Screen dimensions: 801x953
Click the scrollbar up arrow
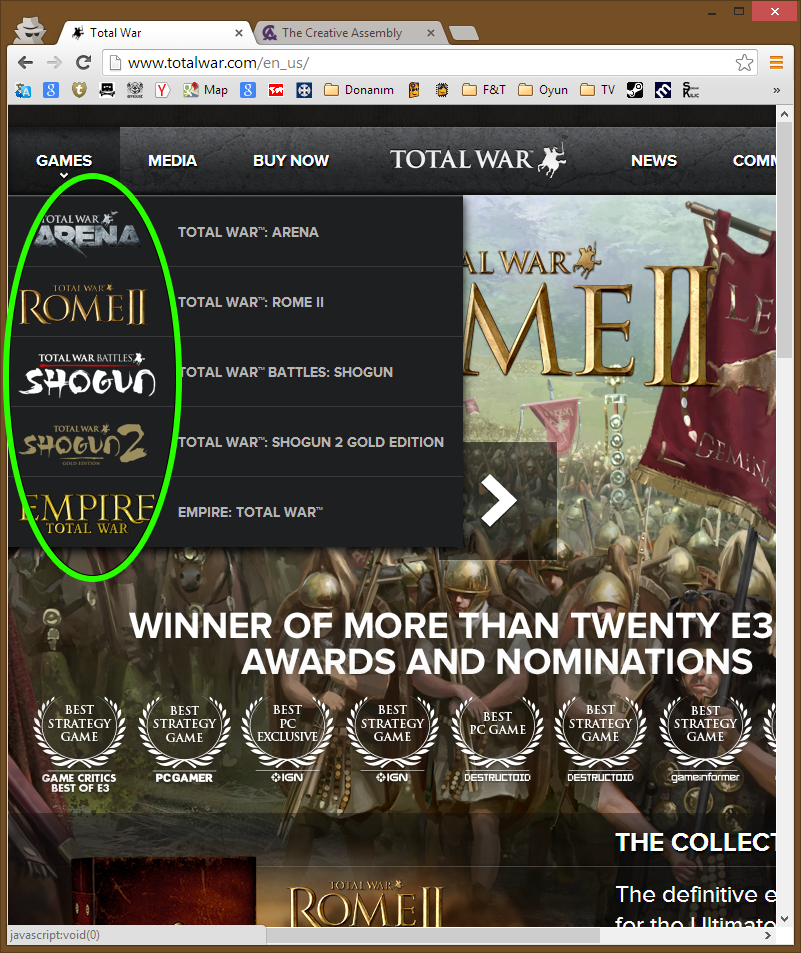pos(784,114)
